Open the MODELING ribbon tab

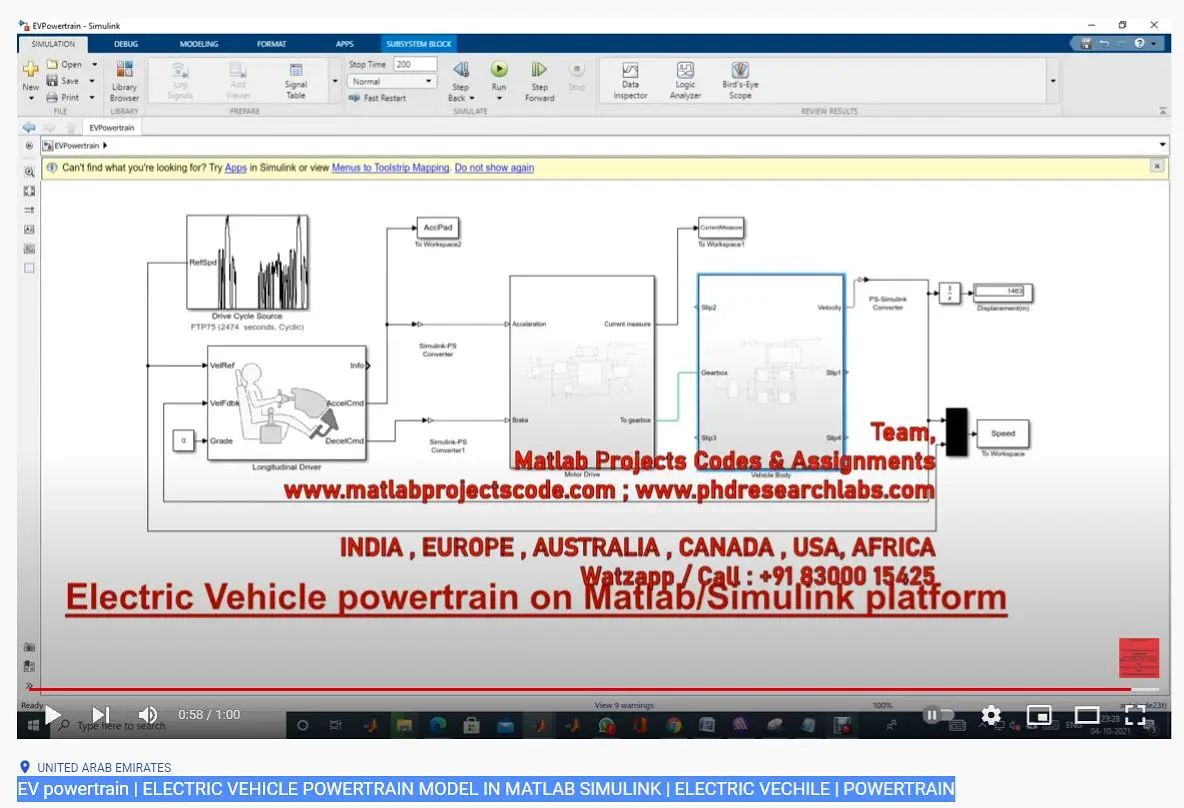point(199,44)
